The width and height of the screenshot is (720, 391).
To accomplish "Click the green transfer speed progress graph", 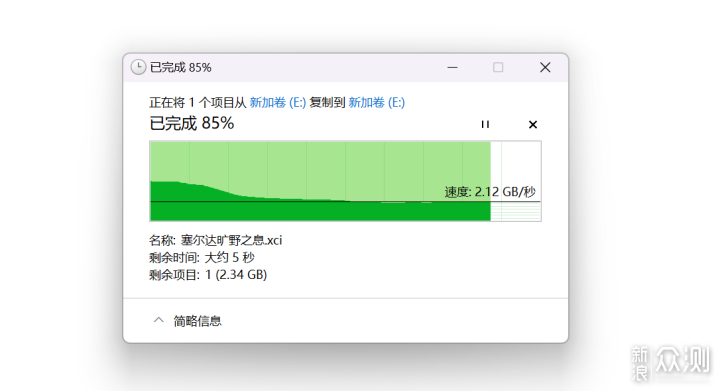I will [x=345, y=181].
